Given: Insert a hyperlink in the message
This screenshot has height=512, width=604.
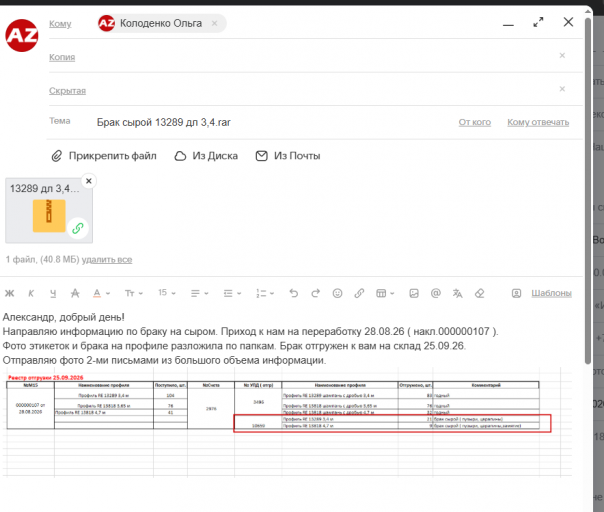Looking at the screenshot, I should click(359, 294).
